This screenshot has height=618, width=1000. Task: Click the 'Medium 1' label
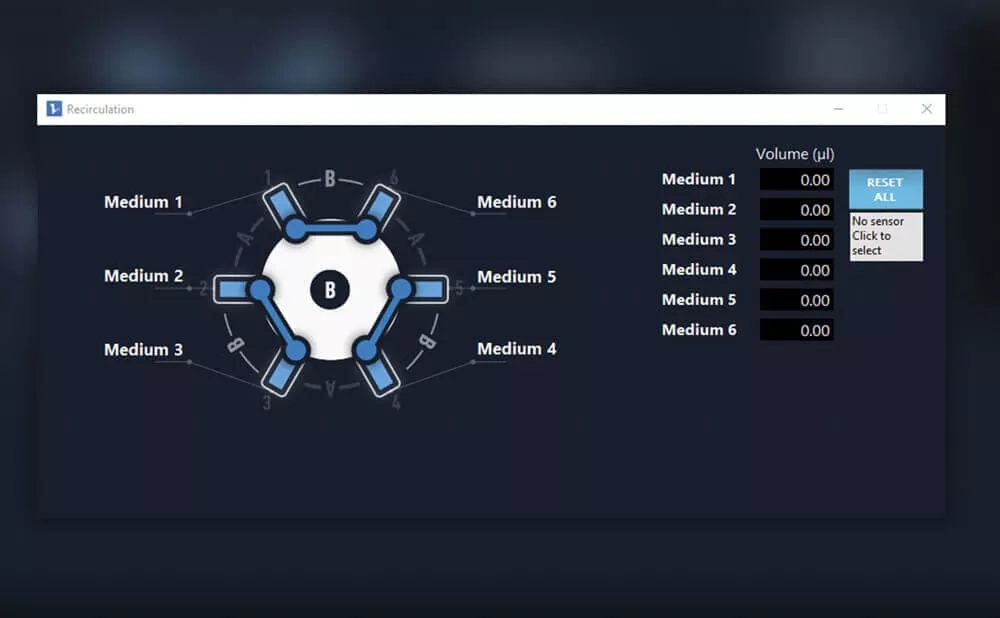(145, 201)
